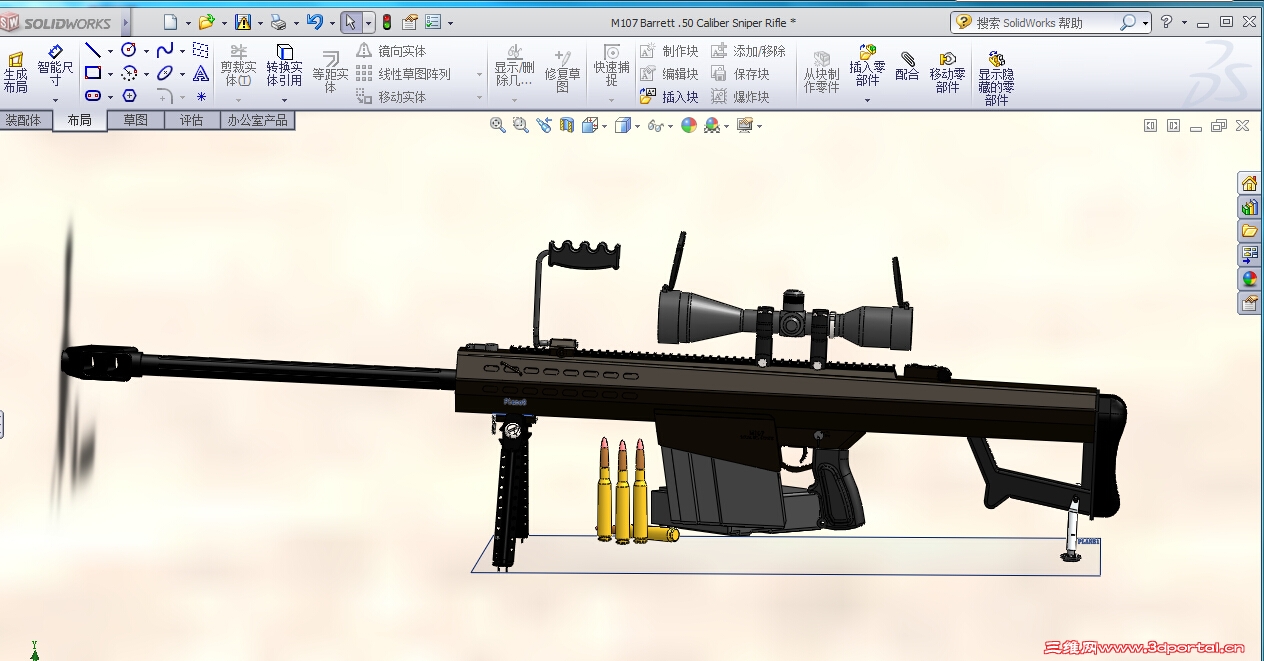The image size is (1264, 661).
Task: Open the home Resources pane tab
Action: pos(1249,183)
